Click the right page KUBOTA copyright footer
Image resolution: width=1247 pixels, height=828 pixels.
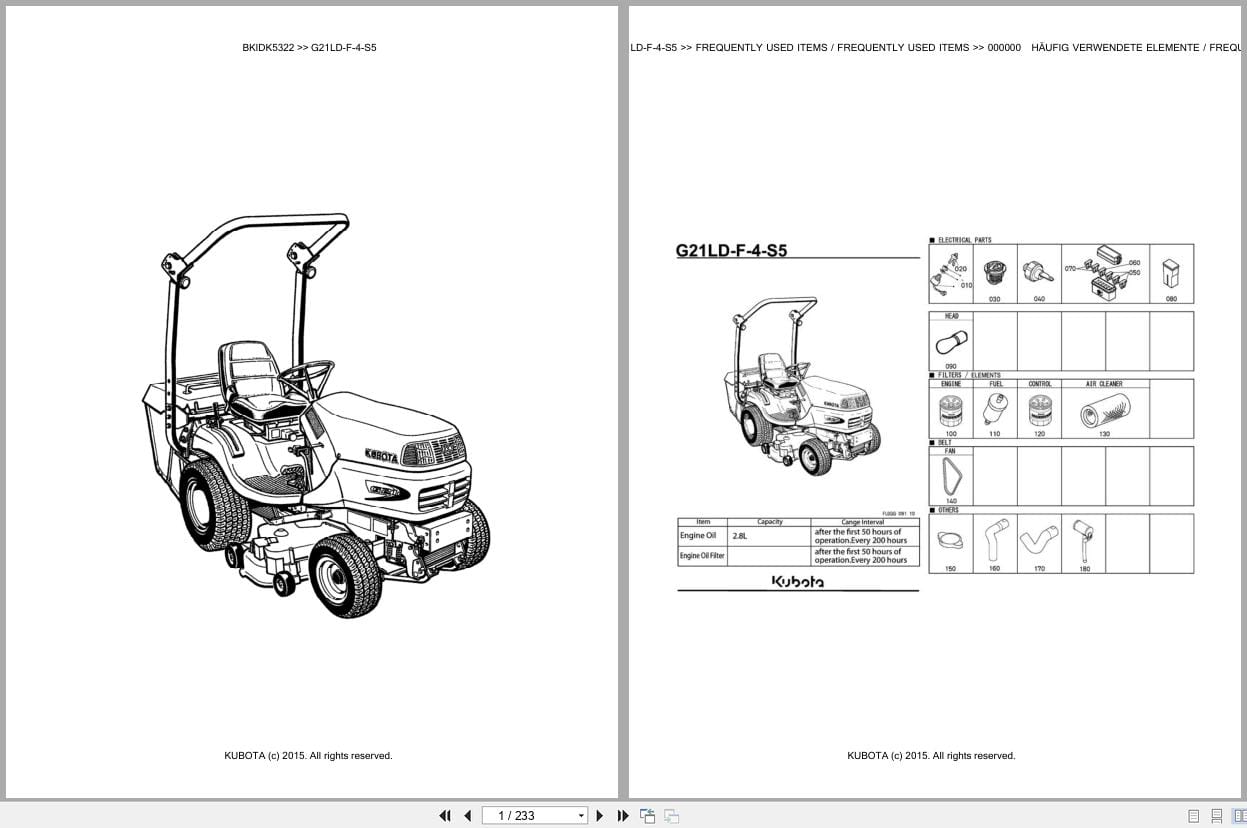[931, 756]
